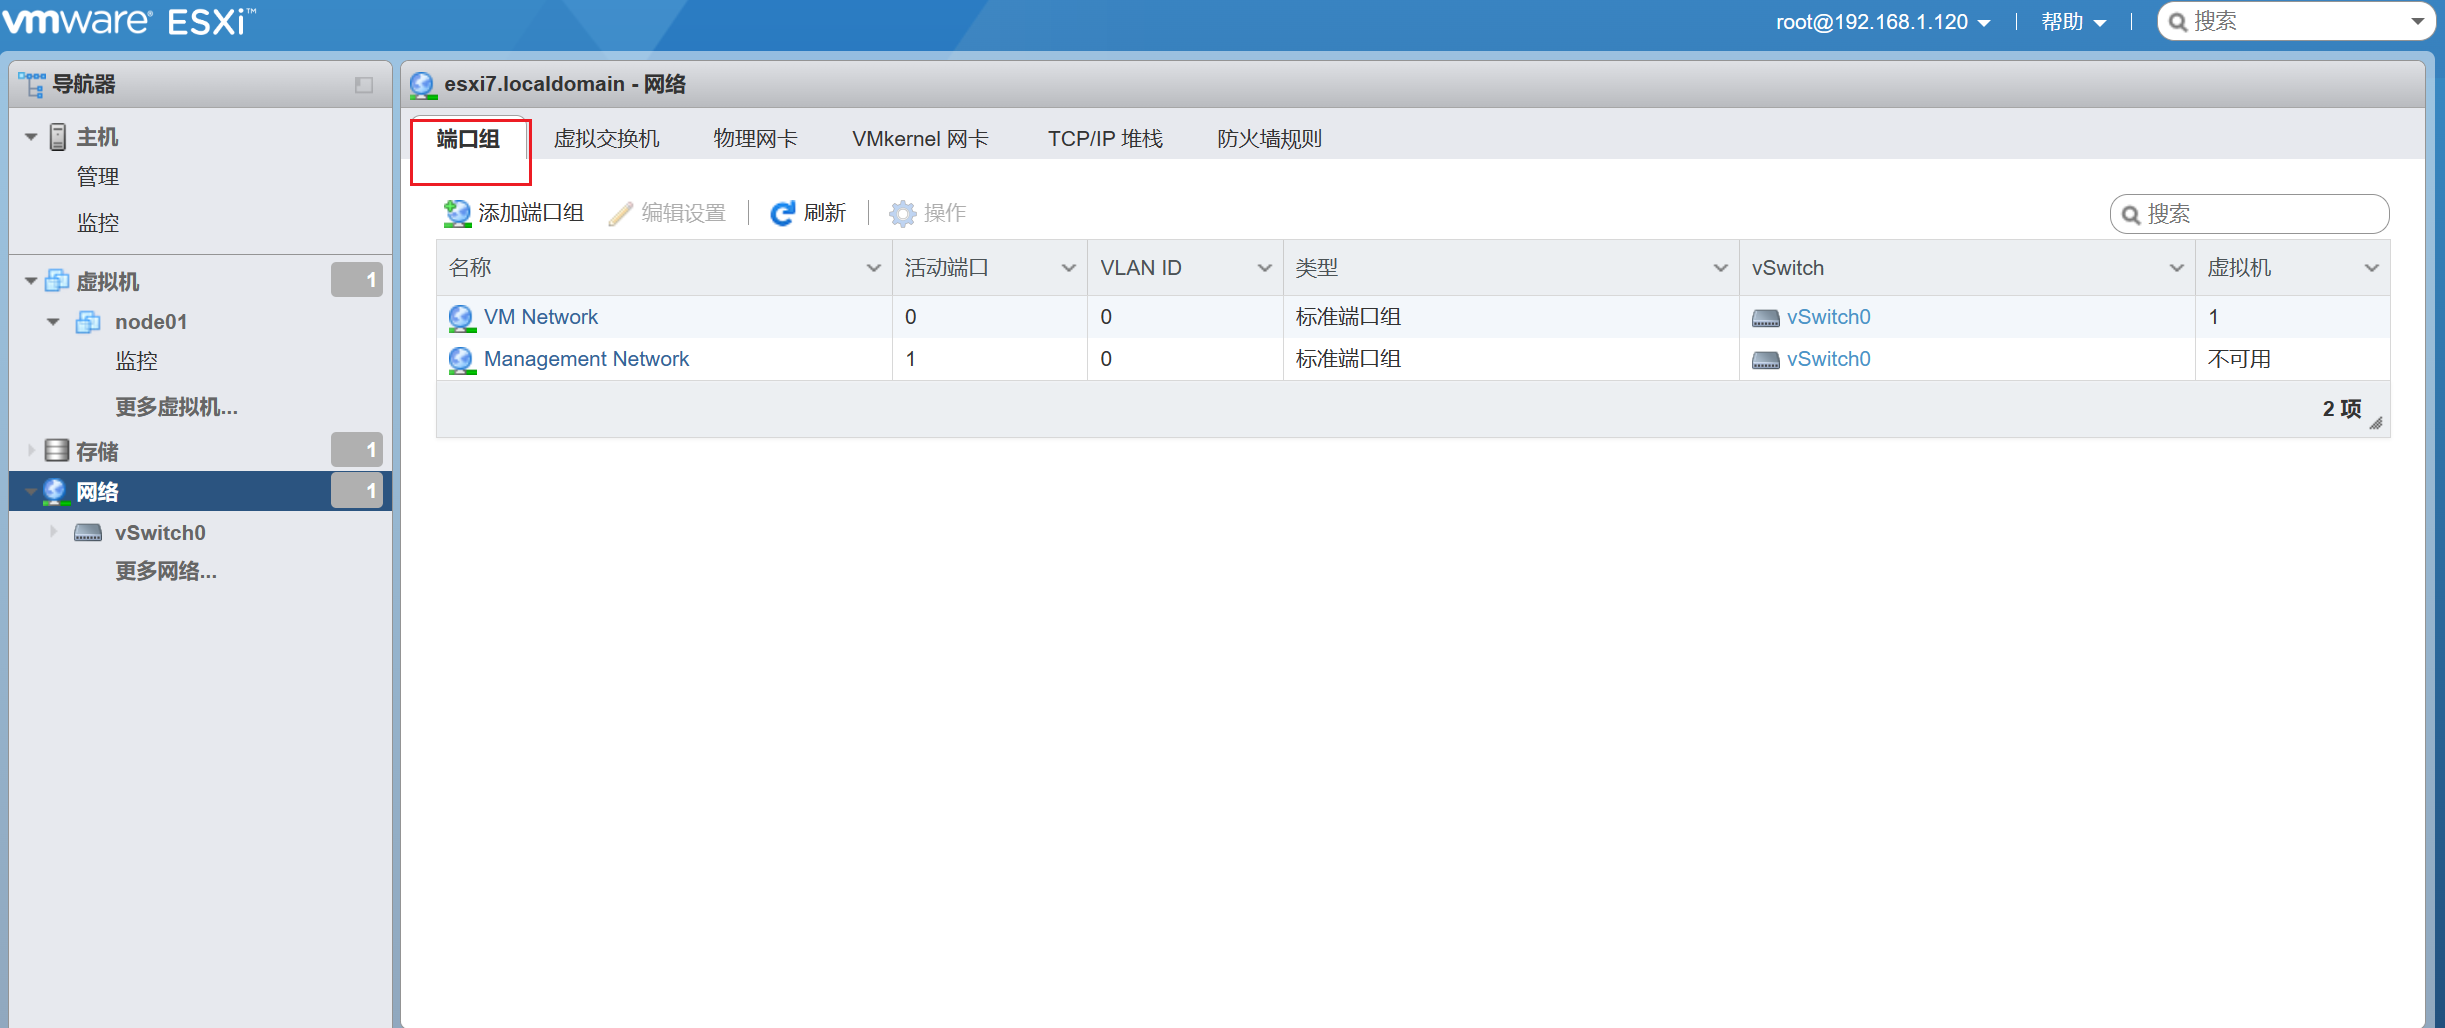The width and height of the screenshot is (2445, 1028).
Task: Switch to the 端口组 tab
Action: point(468,139)
